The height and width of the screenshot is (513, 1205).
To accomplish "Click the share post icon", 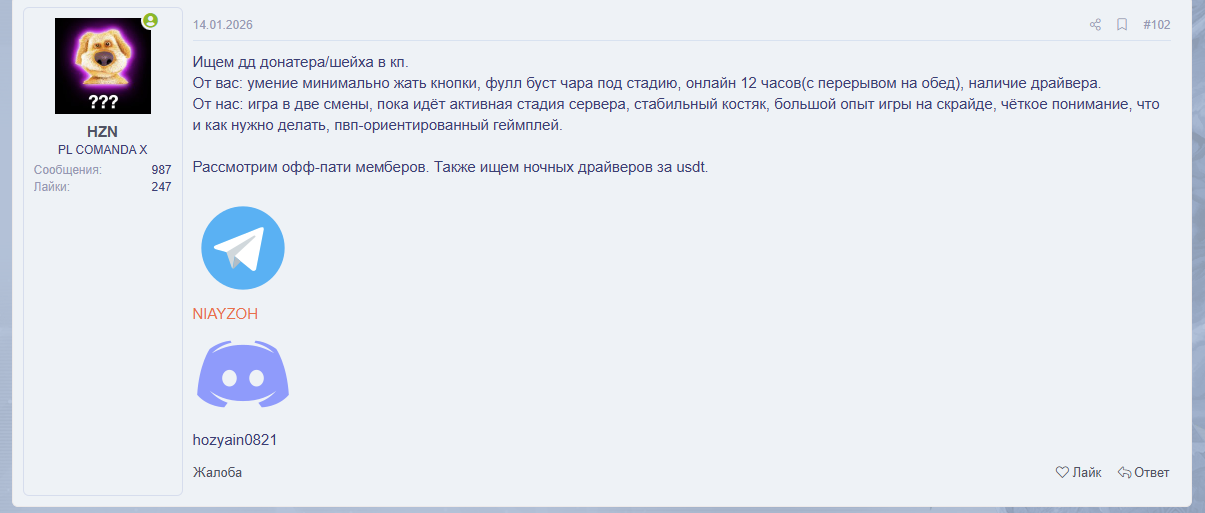I will click(x=1095, y=25).
